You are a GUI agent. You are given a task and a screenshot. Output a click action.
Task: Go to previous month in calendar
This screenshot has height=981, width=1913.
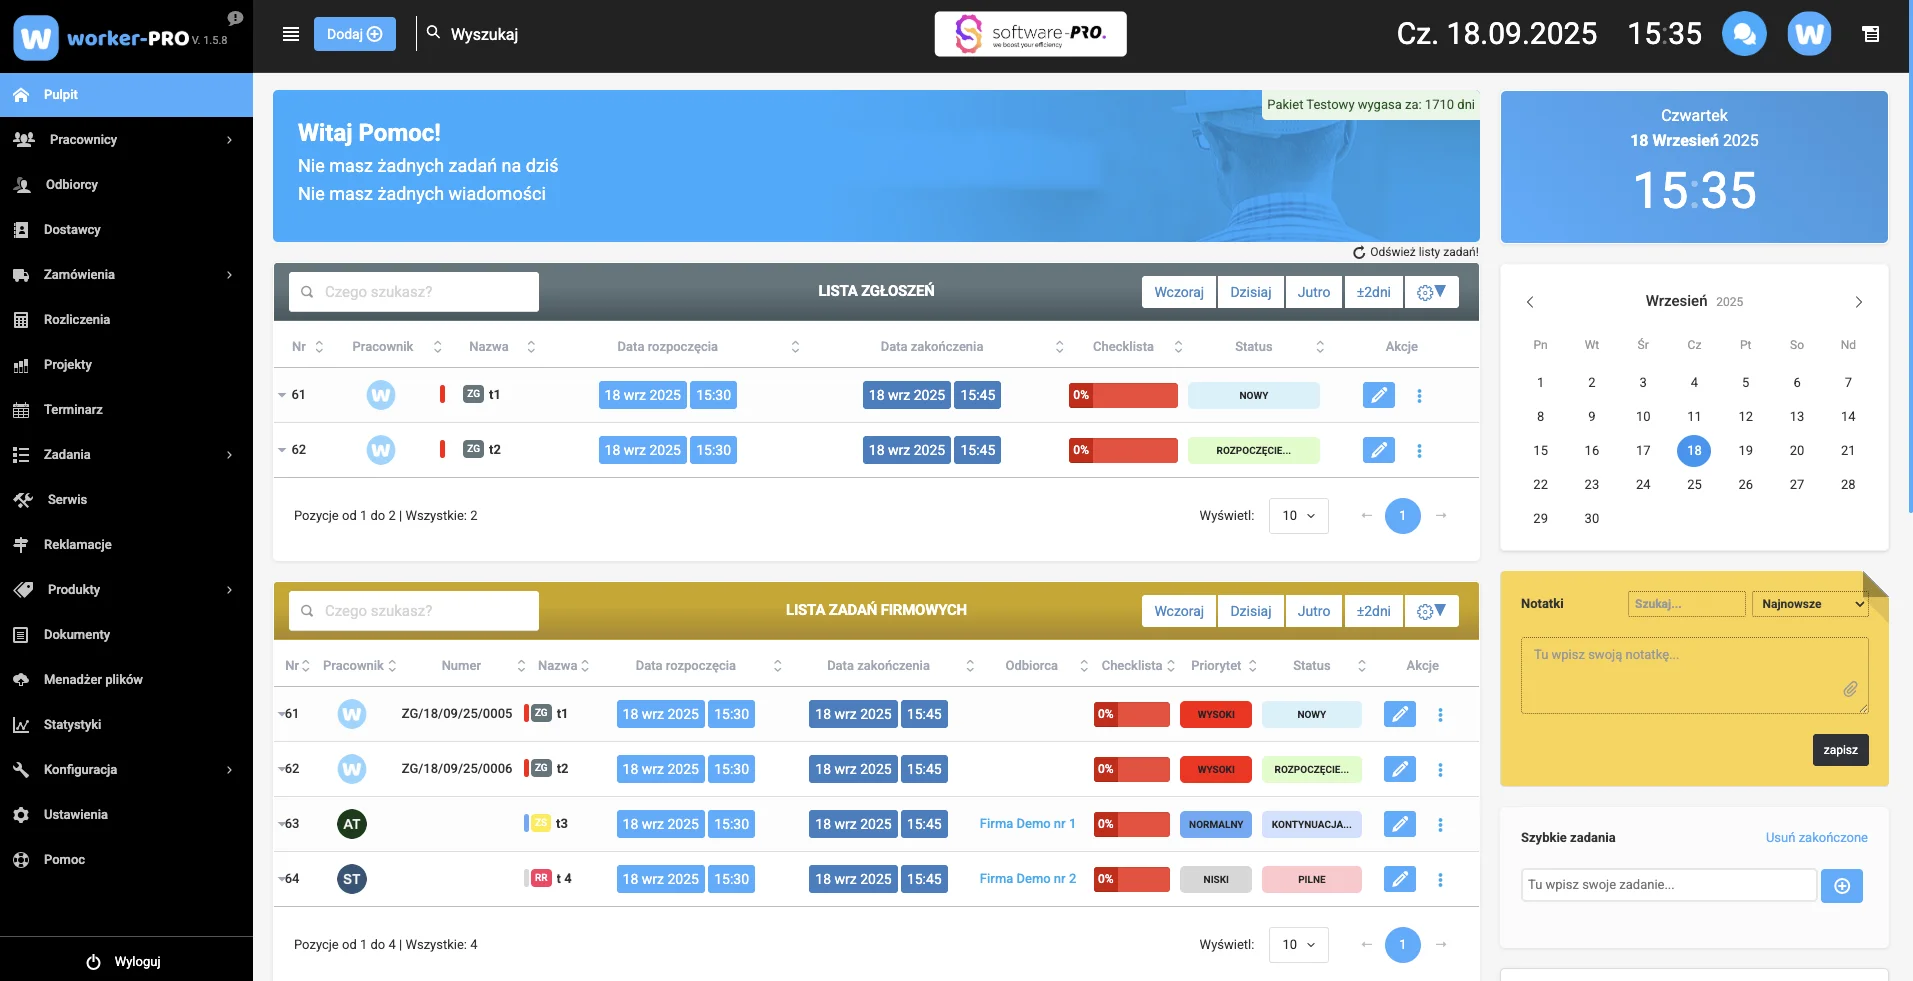point(1530,302)
